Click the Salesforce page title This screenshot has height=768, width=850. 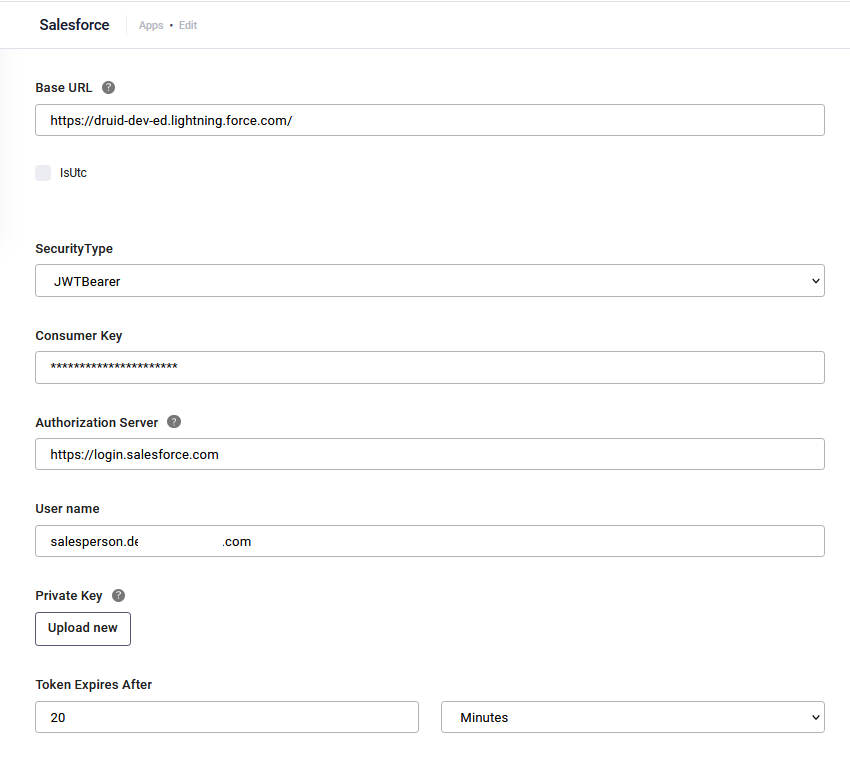click(x=74, y=25)
